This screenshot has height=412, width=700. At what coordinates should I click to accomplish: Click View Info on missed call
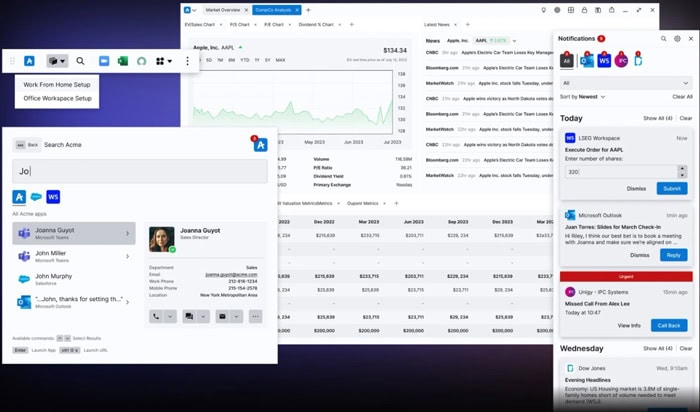629,325
